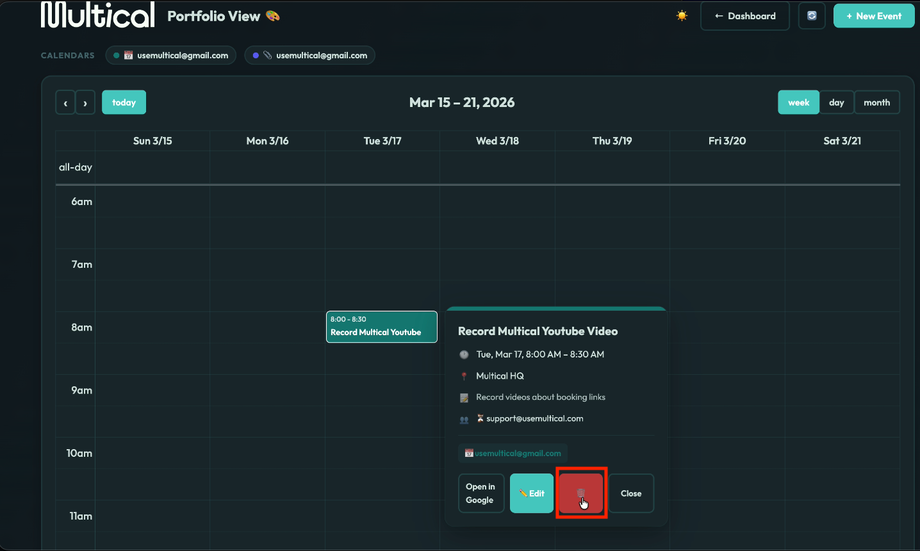The height and width of the screenshot is (551, 920).
Task: Click the Multical HQ location text
Action: coord(500,376)
